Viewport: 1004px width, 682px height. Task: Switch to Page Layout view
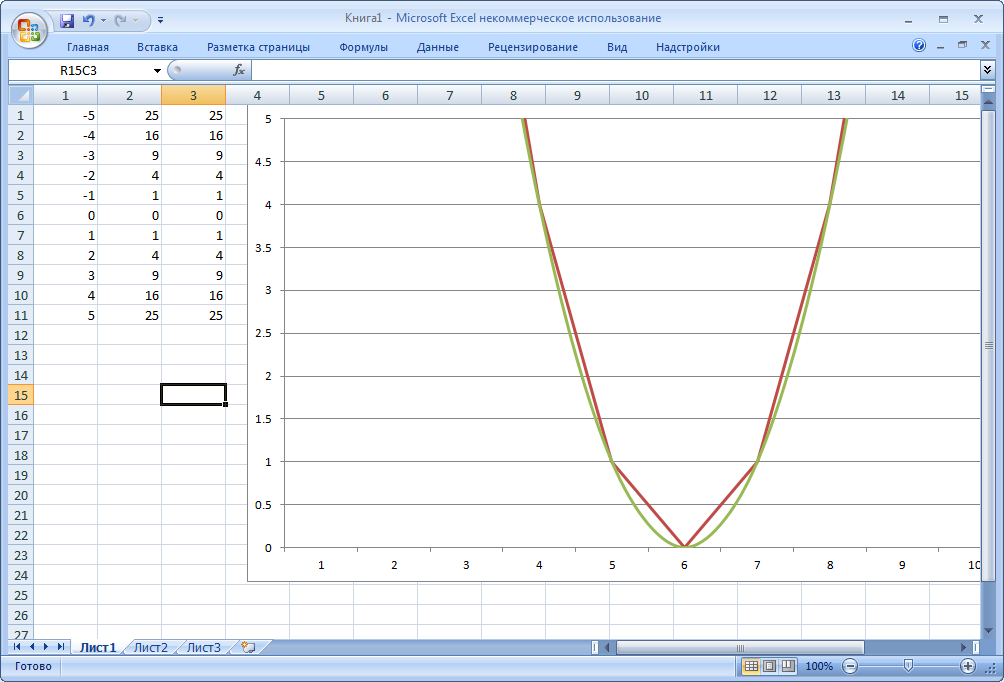tap(769, 666)
